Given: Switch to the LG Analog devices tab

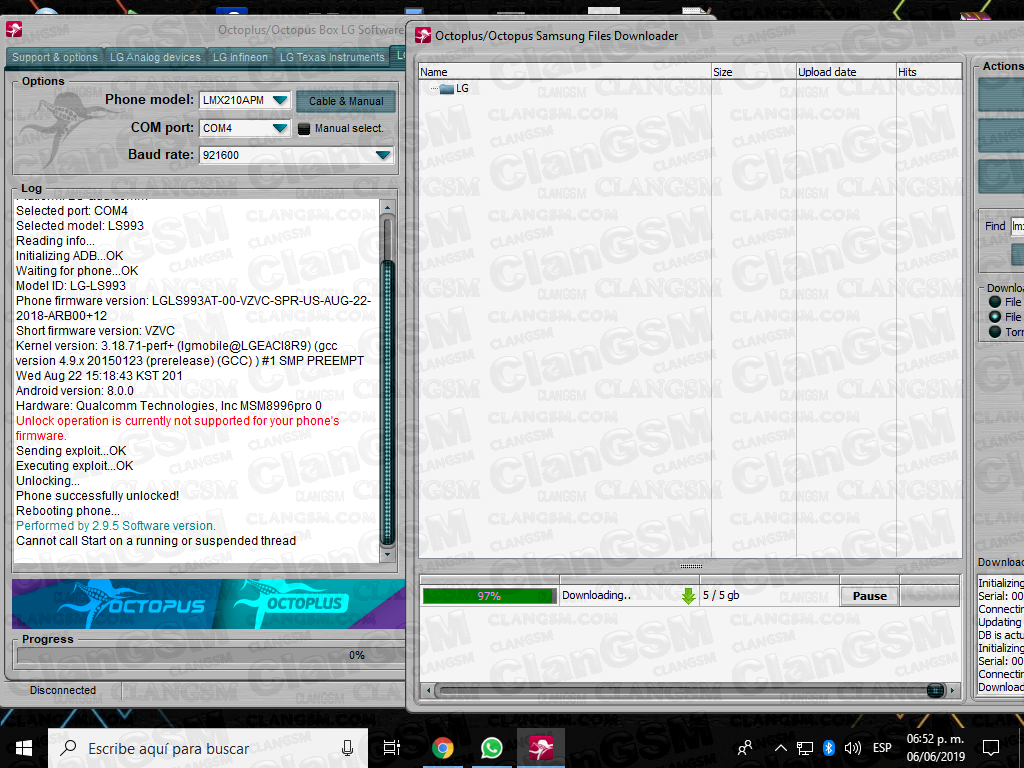Looking at the screenshot, I should pos(155,57).
